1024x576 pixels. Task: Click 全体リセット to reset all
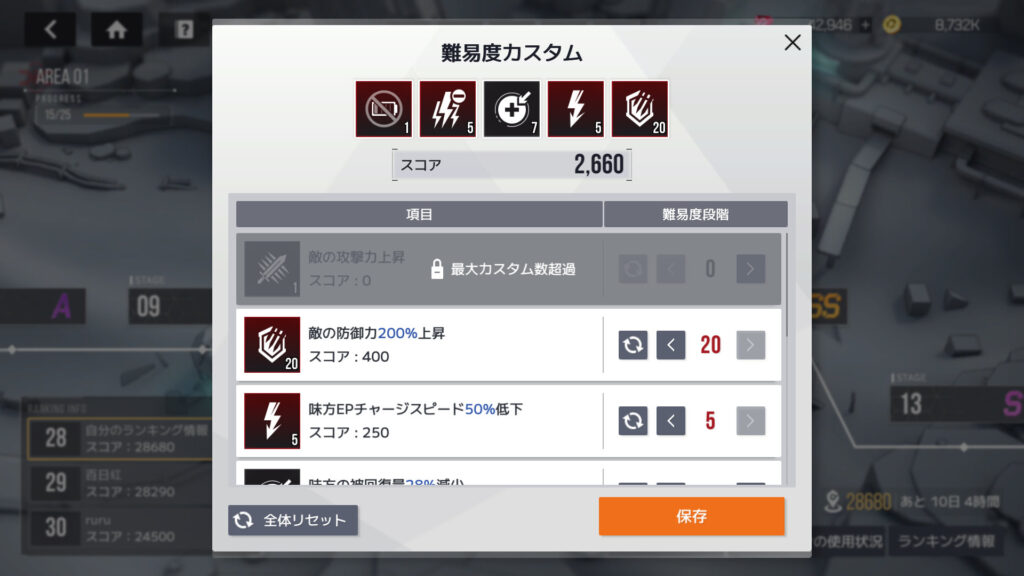(x=293, y=520)
